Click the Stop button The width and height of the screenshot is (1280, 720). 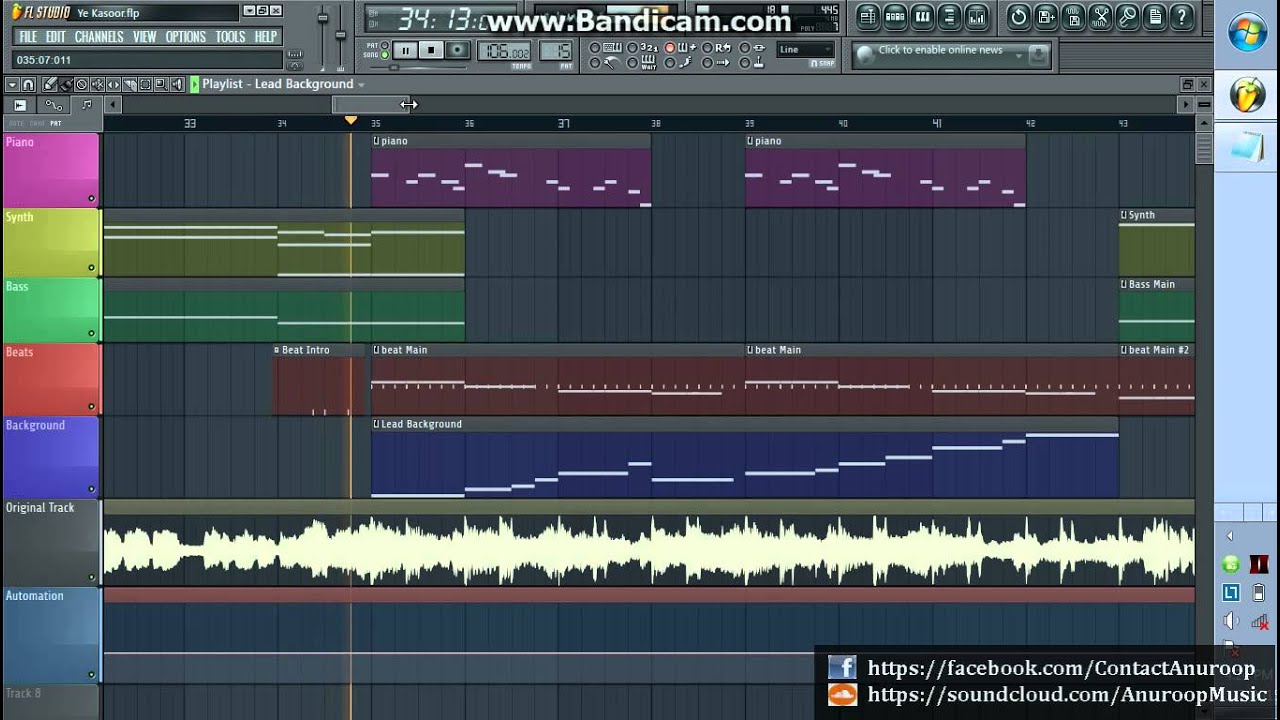[431, 50]
